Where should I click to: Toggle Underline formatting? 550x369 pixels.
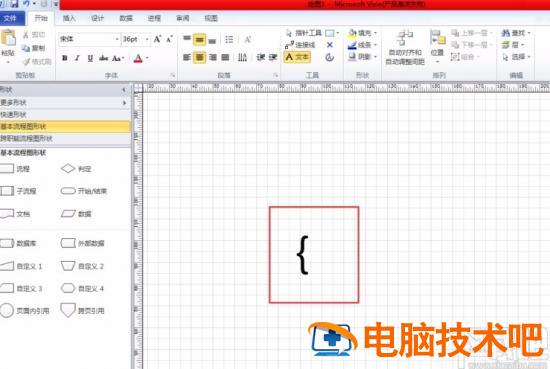[x=90, y=58]
